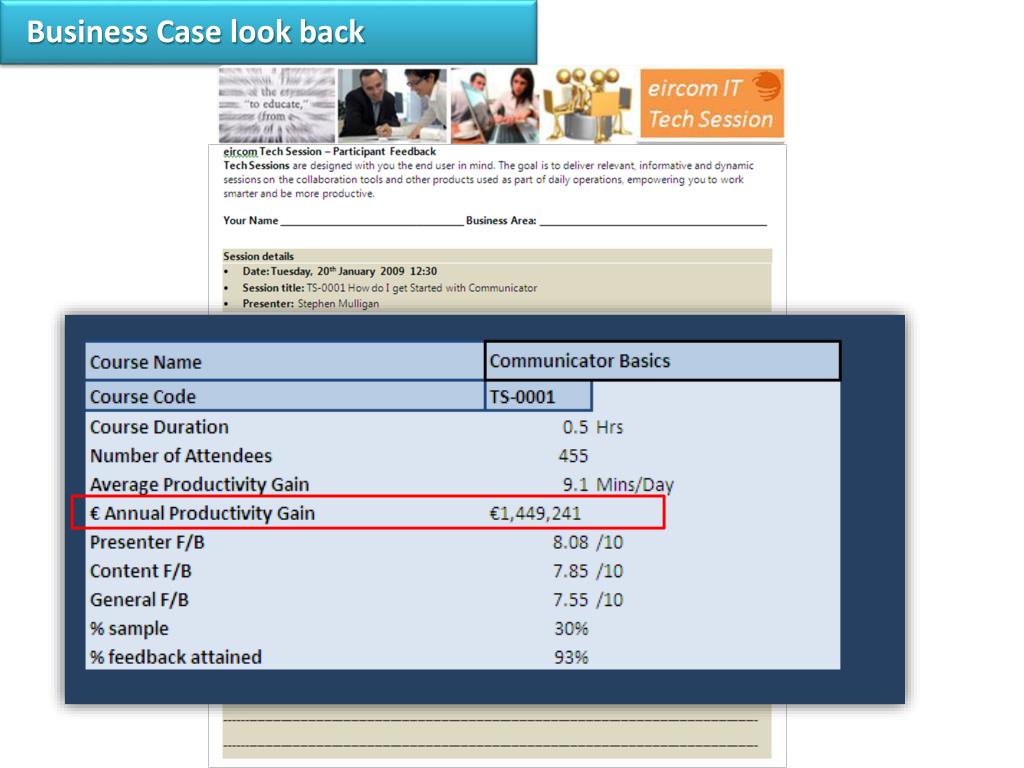This screenshot has width=1024, height=768.
Task: Click the two men in suits photo
Action: tap(392, 104)
